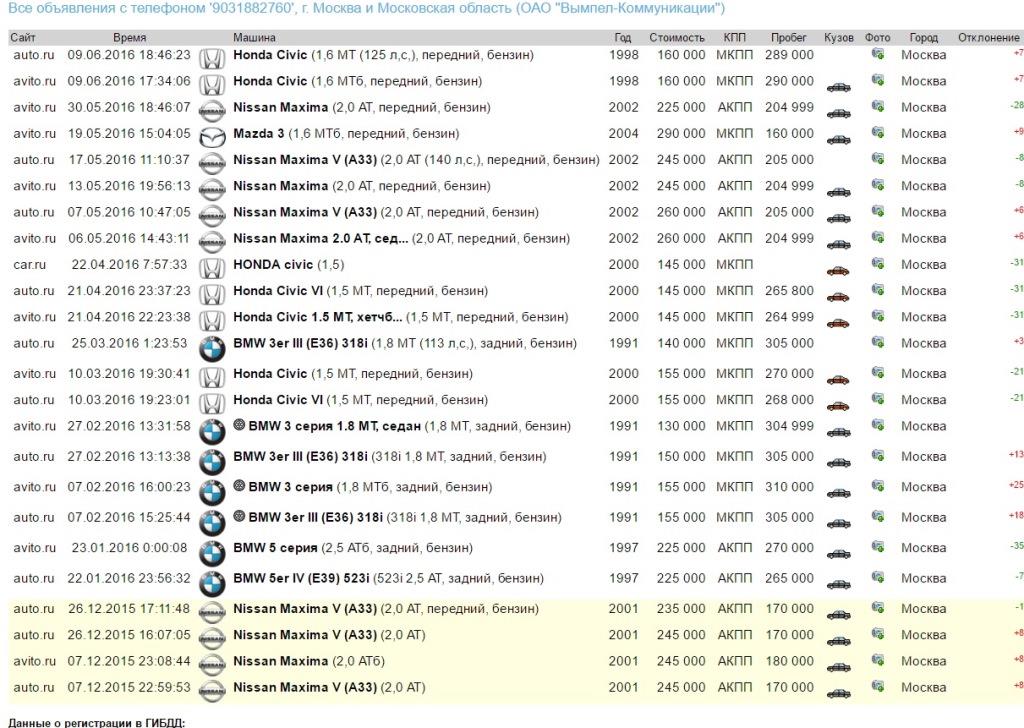The image size is (1024, 728).
Task: Click red body icon in 21.04.2016 22:23:38 row
Action: 839,323
